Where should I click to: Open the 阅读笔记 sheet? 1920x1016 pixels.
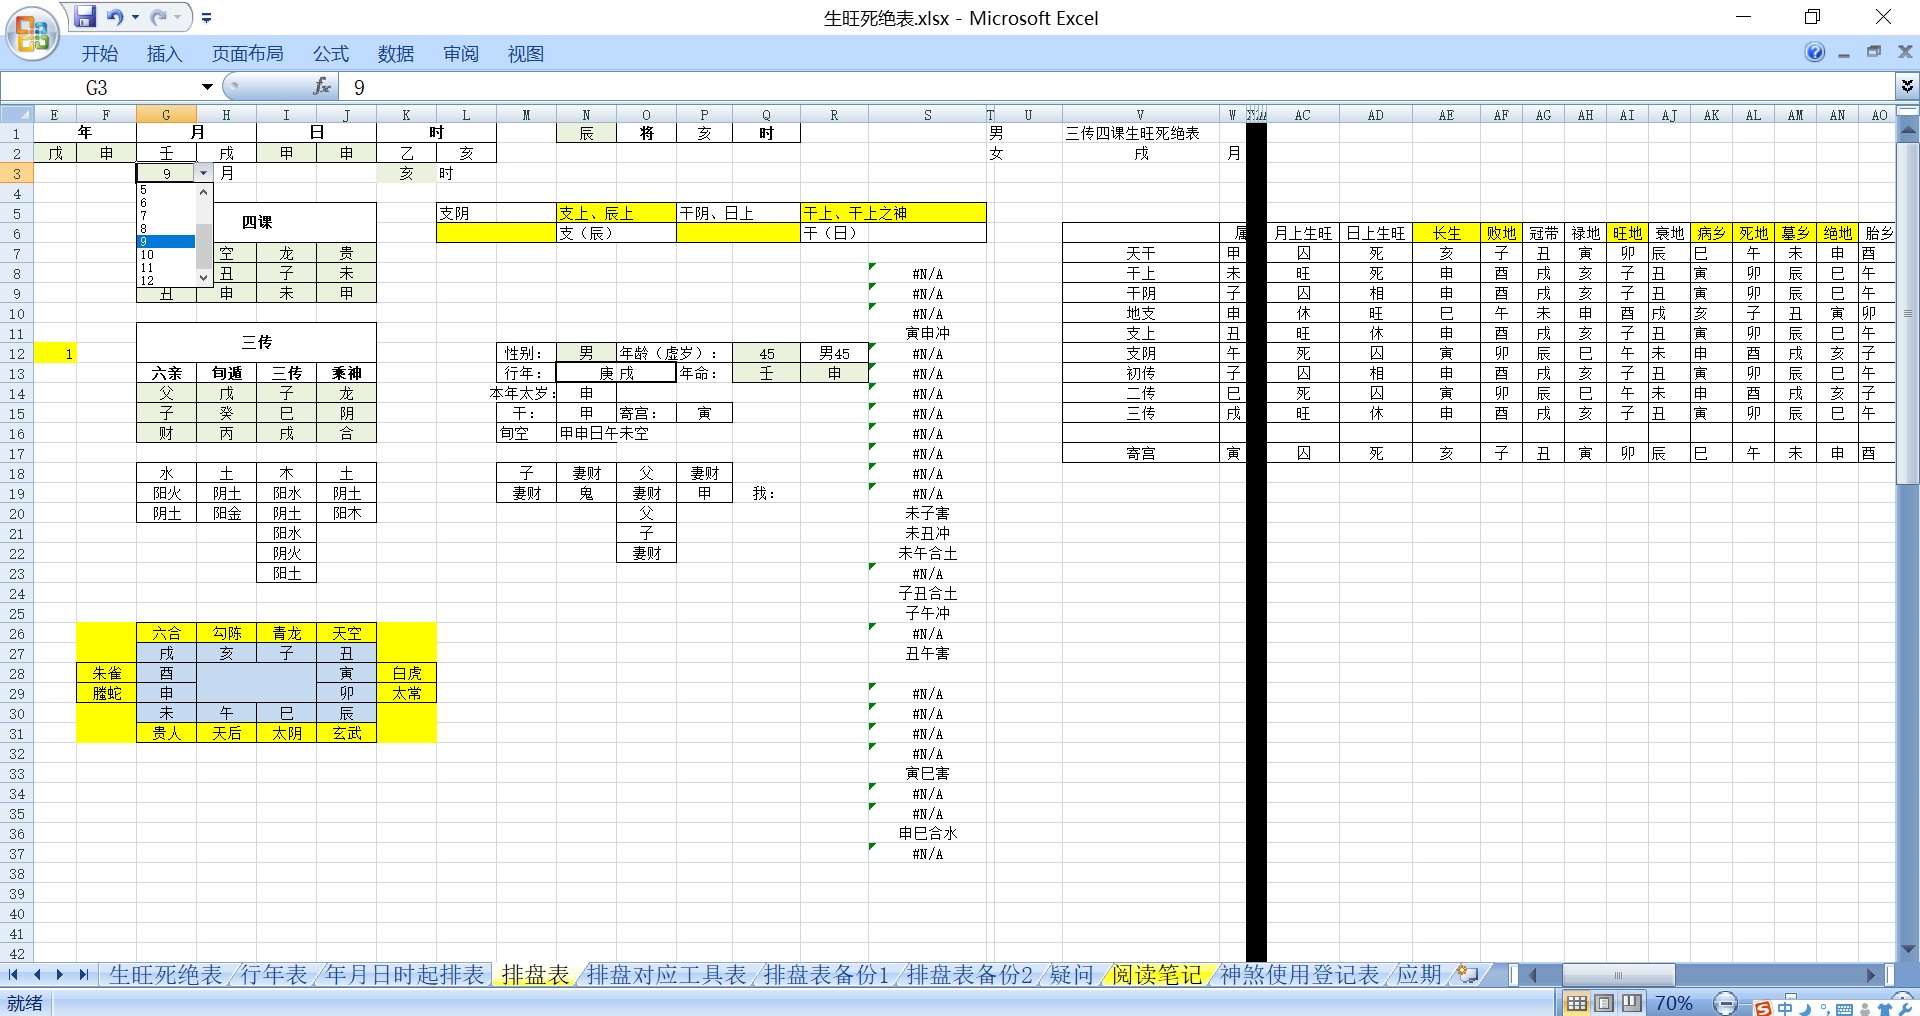[1157, 974]
